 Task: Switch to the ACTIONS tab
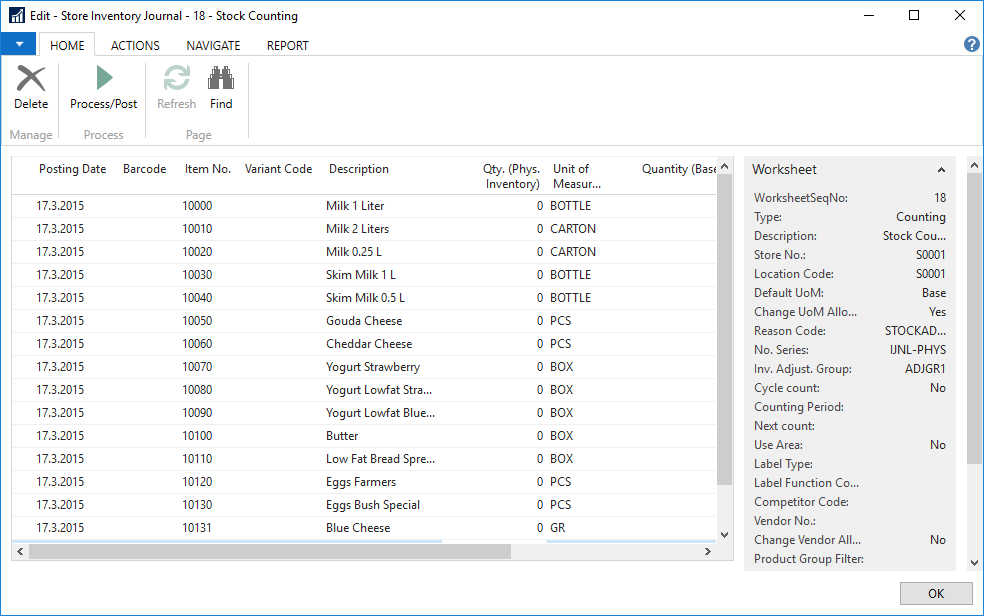pos(135,45)
